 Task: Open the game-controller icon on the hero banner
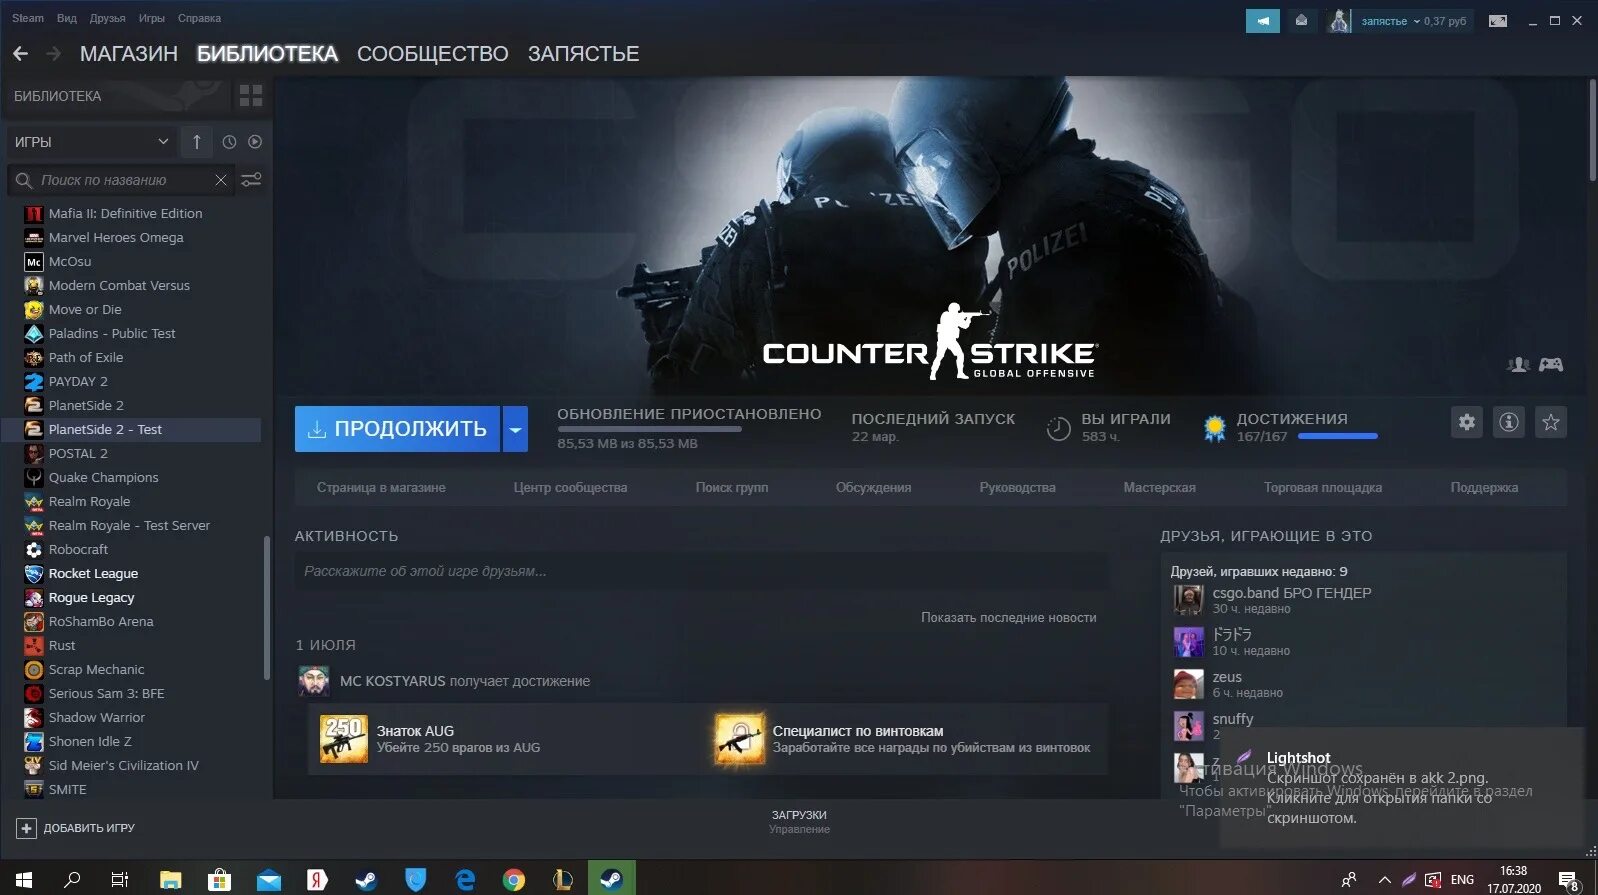1551,365
